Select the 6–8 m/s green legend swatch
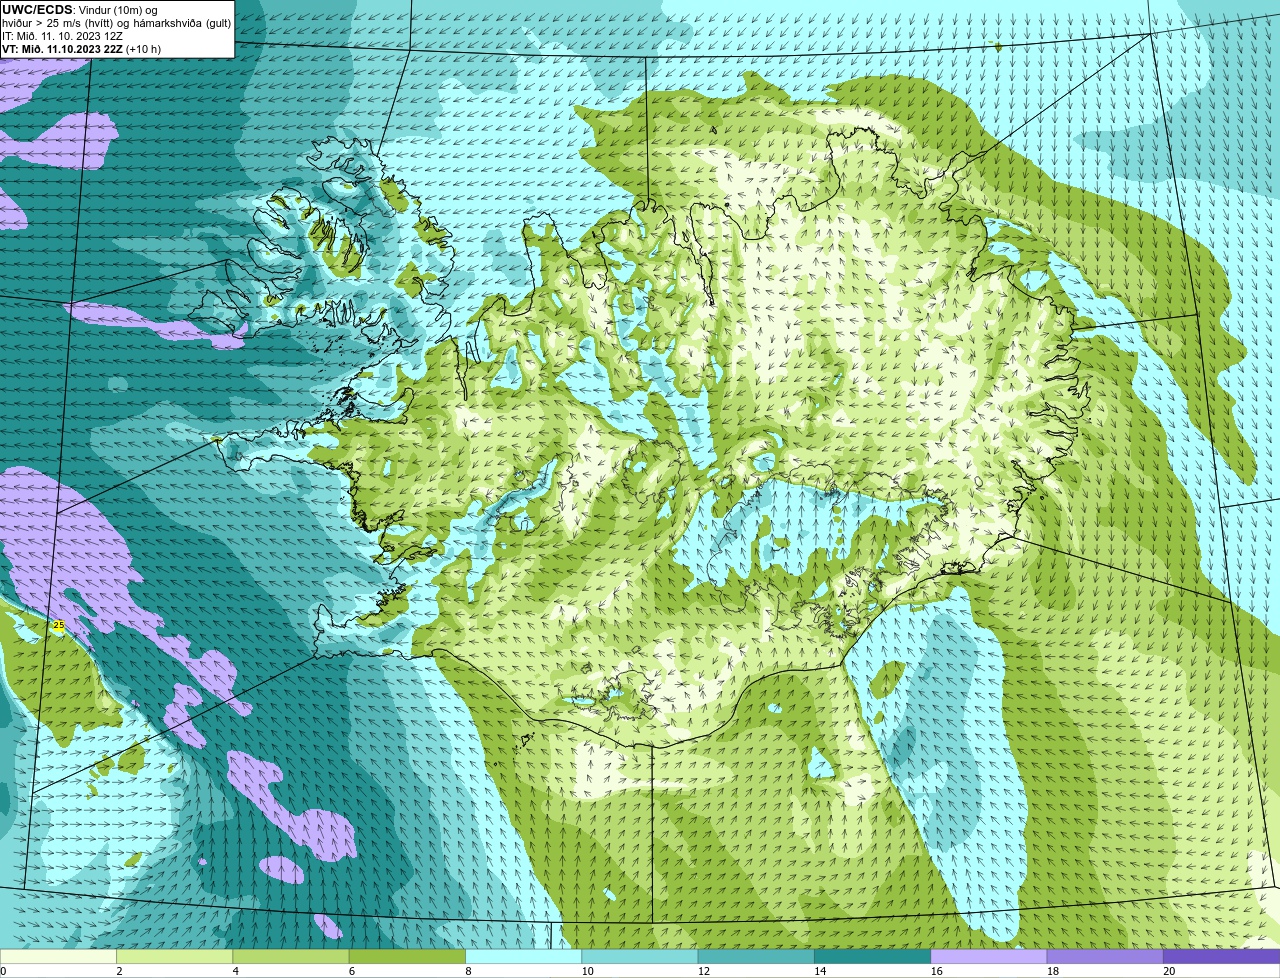This screenshot has width=1280, height=978. pyautogui.click(x=407, y=956)
